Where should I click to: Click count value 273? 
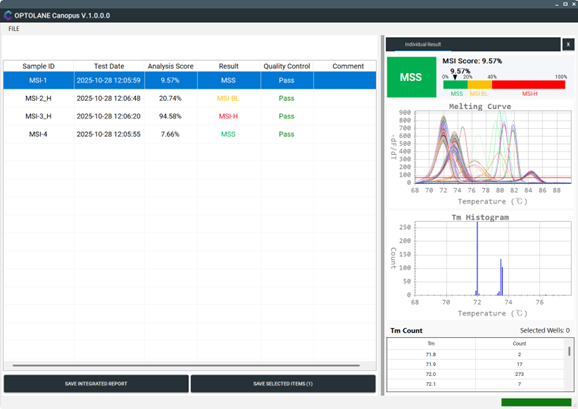pyautogui.click(x=519, y=374)
